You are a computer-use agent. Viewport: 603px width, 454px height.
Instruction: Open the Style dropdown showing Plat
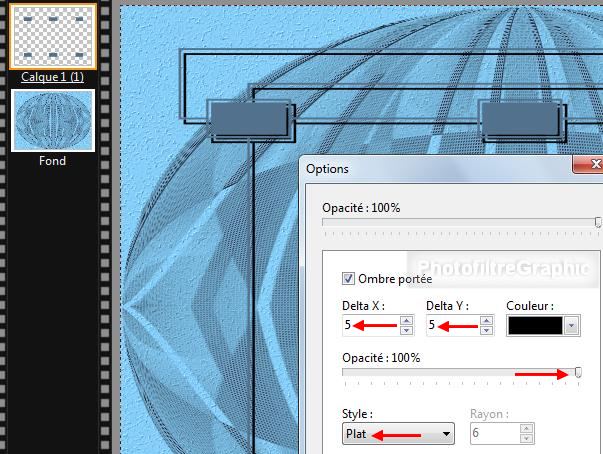click(x=397, y=433)
